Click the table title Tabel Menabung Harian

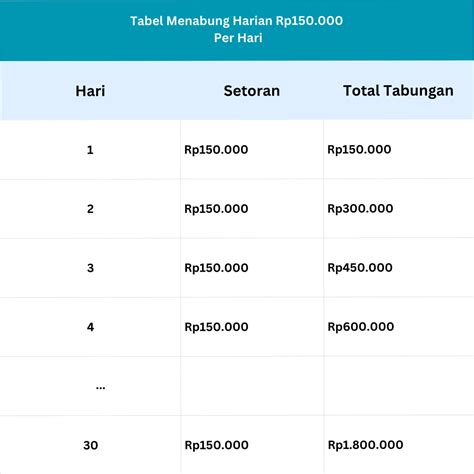(x=236, y=29)
